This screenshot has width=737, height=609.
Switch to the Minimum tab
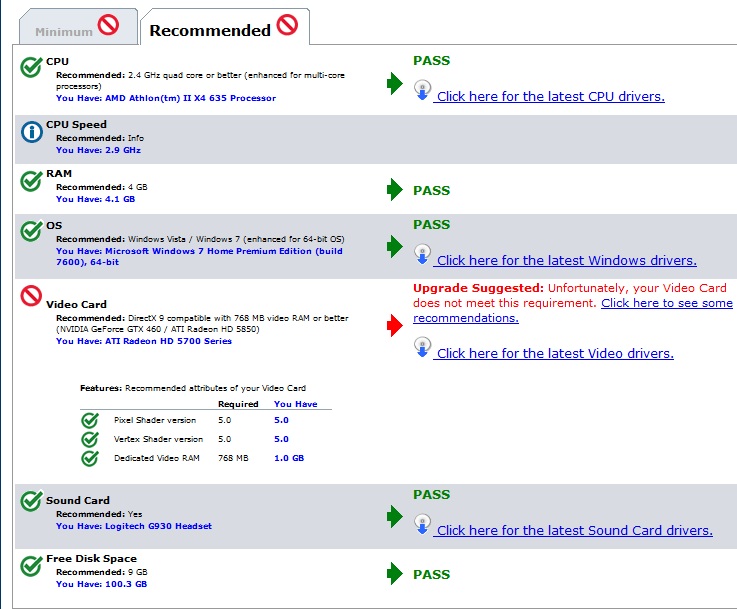pyautogui.click(x=78, y=27)
